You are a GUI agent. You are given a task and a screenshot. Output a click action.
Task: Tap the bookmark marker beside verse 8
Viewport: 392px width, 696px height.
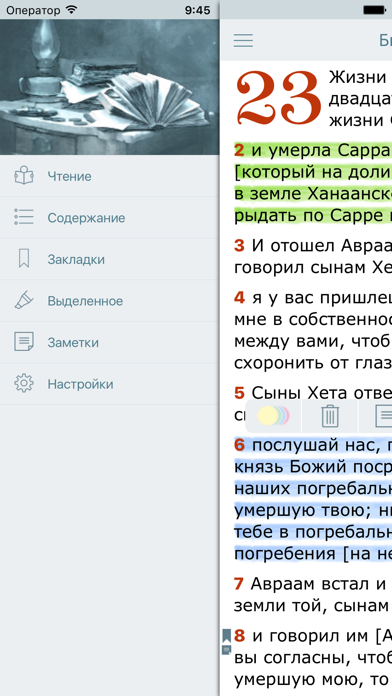click(226, 636)
